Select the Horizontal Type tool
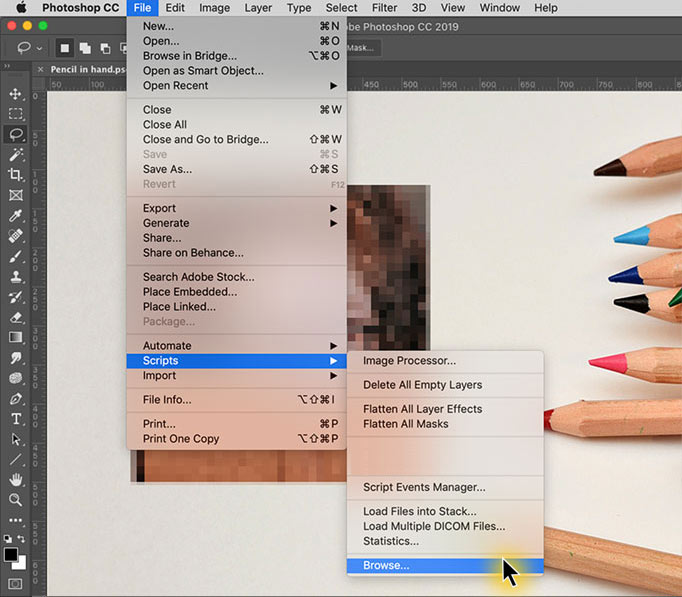 [16, 419]
